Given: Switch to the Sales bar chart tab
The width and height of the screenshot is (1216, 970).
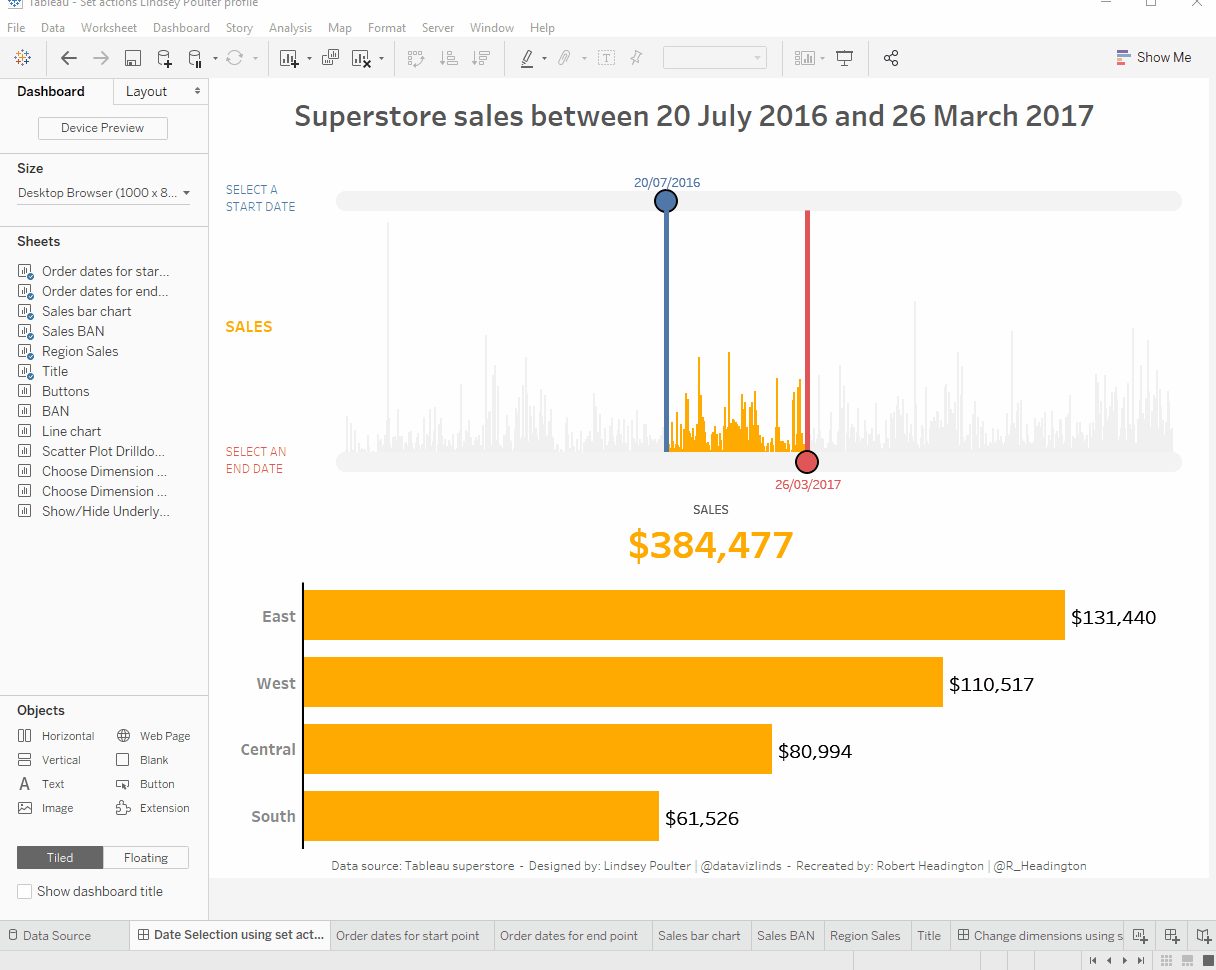Looking at the screenshot, I should (x=699, y=936).
